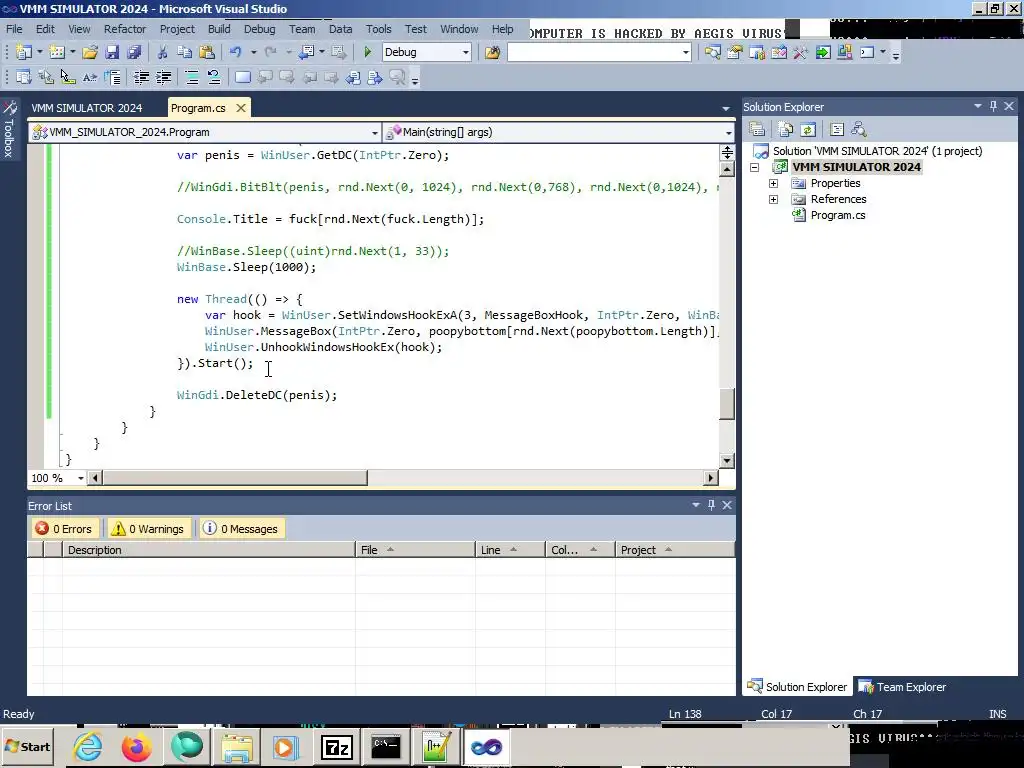Click the Windows Start button

[27, 747]
